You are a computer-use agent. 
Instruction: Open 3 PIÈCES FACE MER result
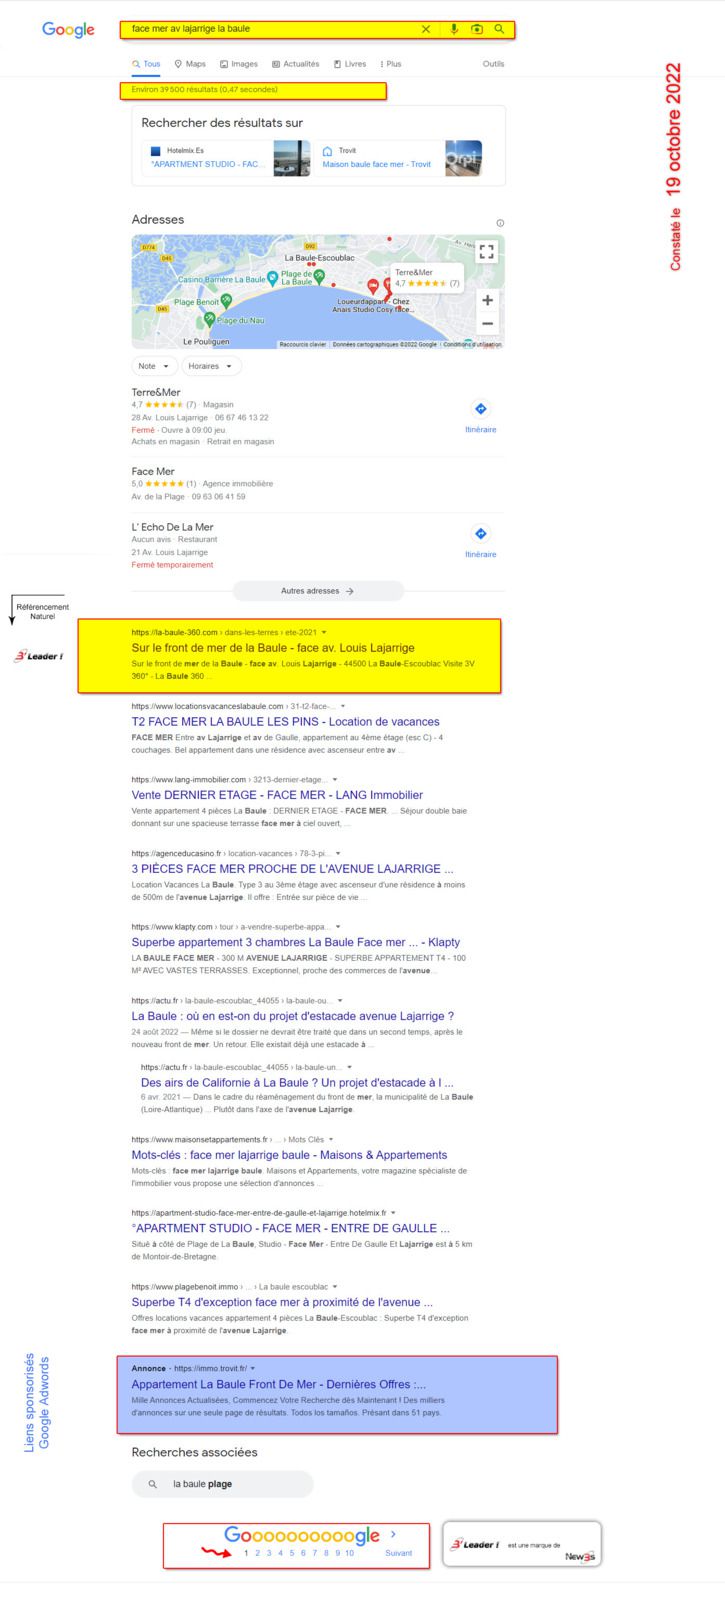[x=292, y=868]
